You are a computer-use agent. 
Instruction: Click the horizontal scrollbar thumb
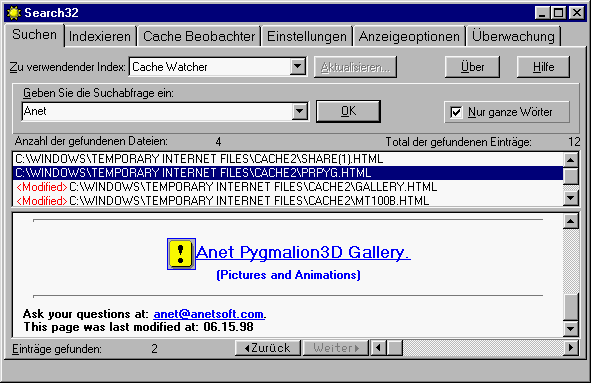(x=395, y=348)
